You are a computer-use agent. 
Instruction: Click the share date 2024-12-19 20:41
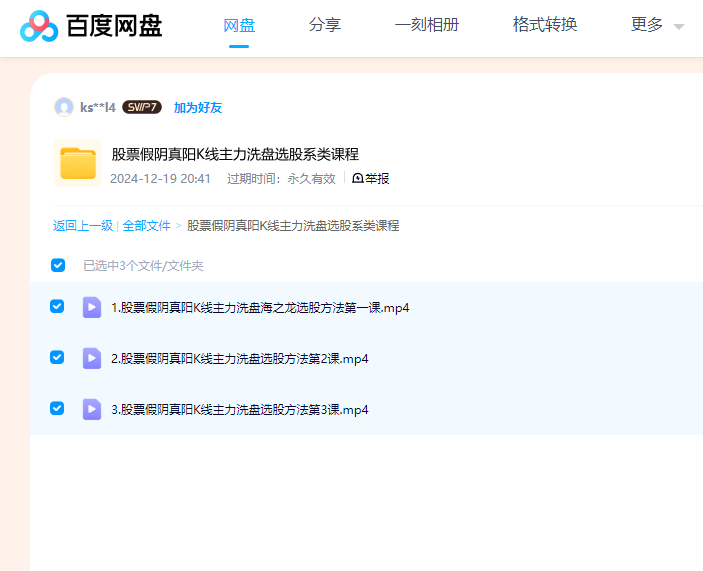coord(161,179)
